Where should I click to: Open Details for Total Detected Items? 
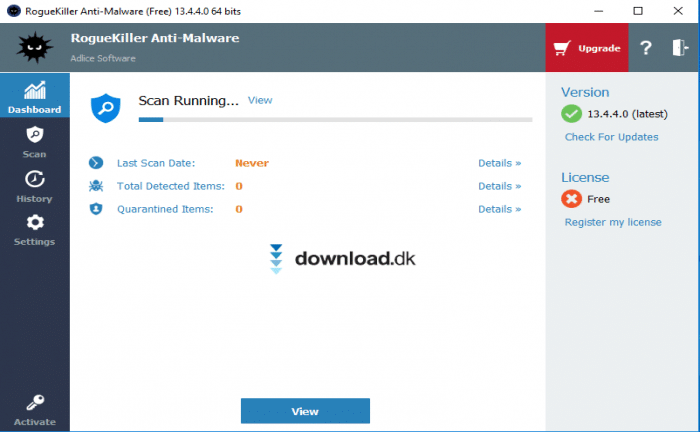point(500,186)
